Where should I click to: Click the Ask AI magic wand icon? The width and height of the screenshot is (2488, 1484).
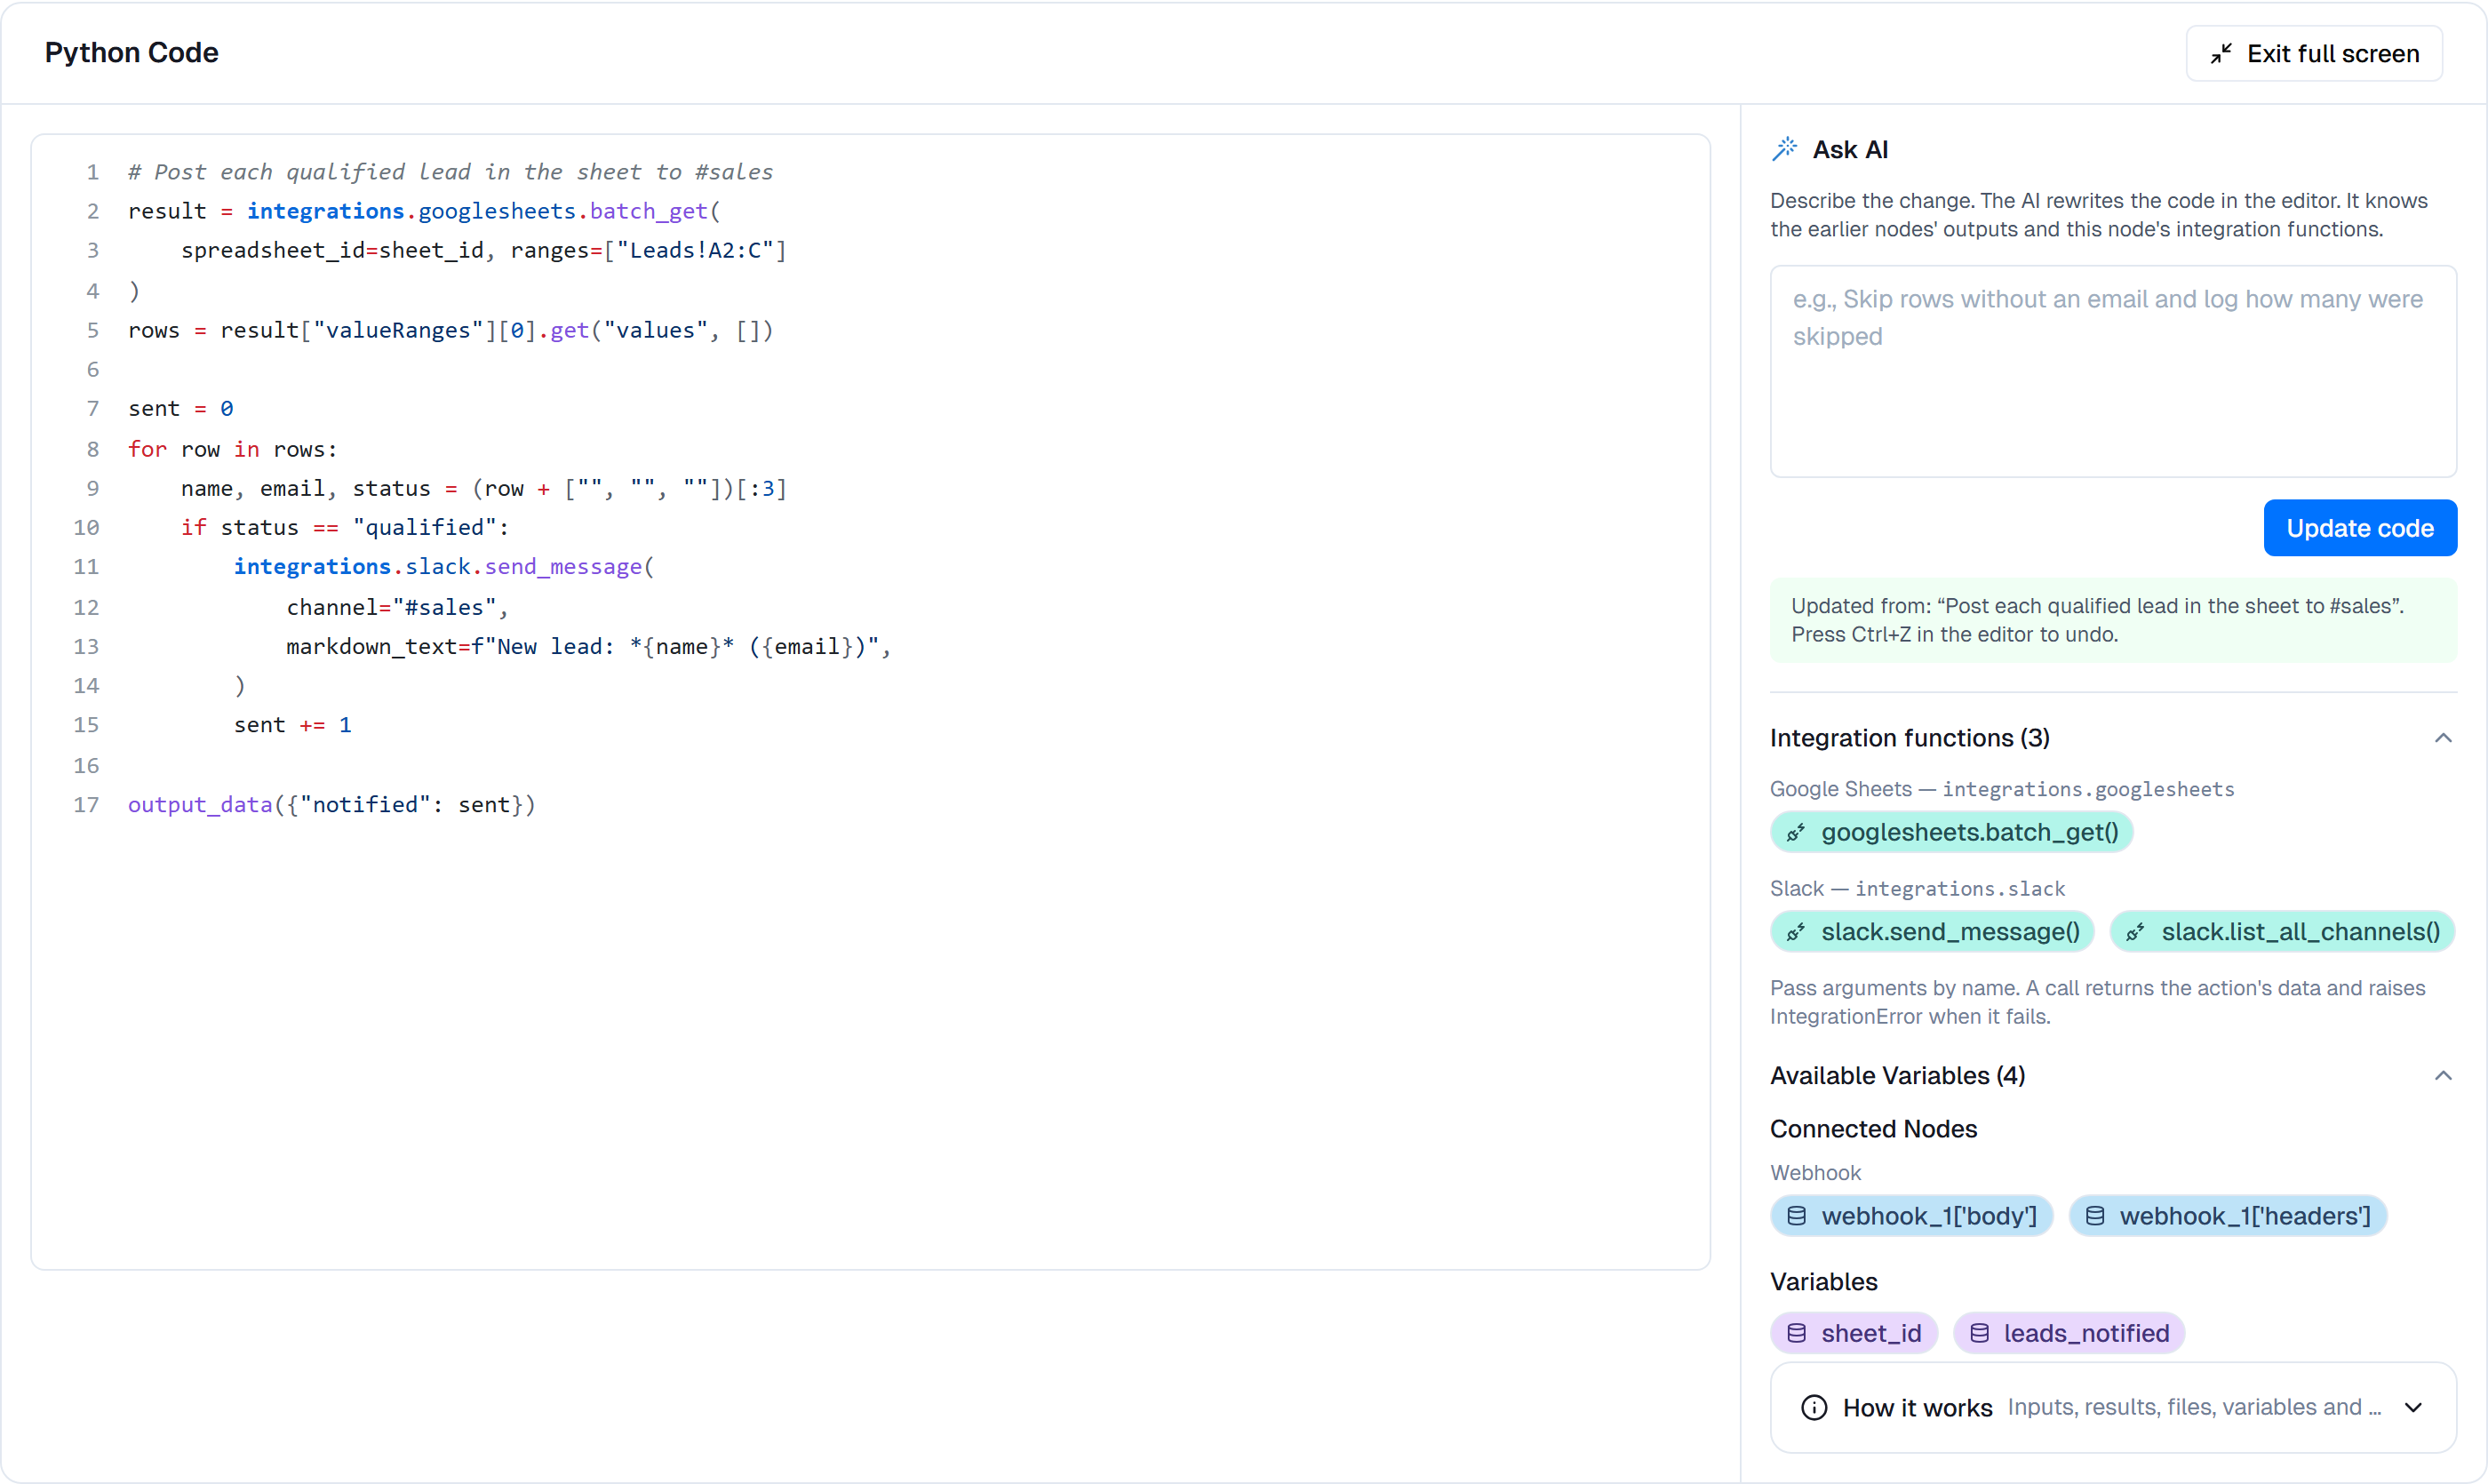[x=1784, y=149]
